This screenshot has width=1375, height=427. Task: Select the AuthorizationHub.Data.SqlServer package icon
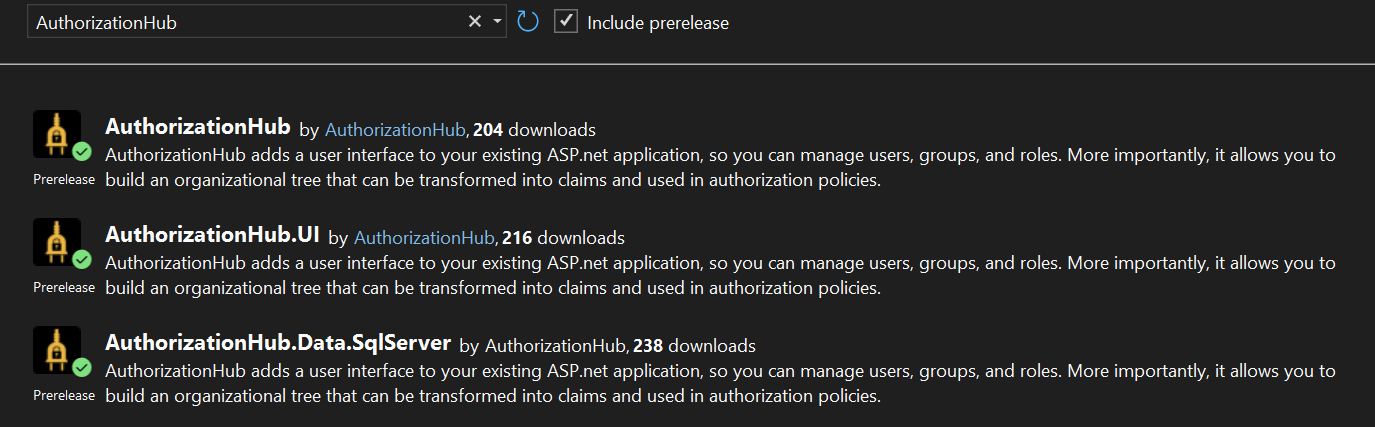57,350
